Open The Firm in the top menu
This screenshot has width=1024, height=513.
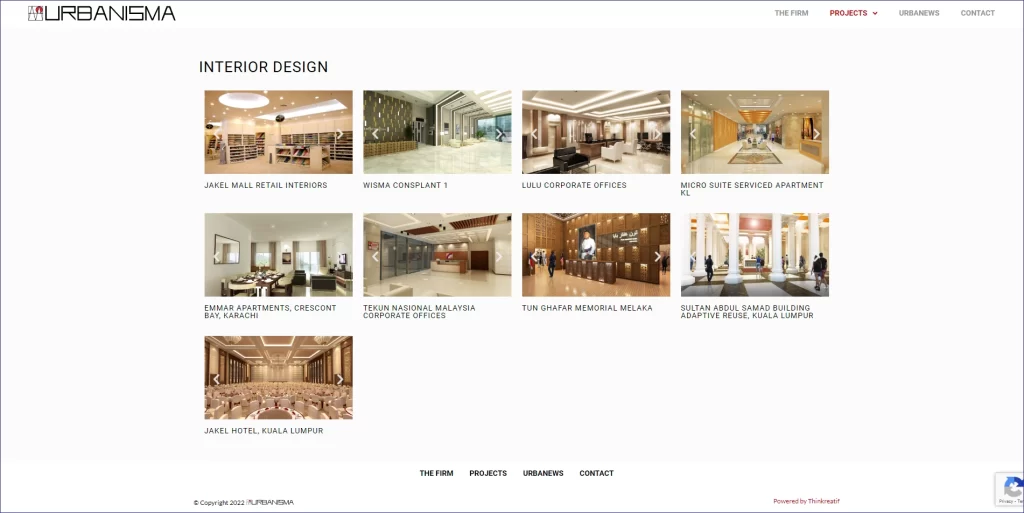click(791, 13)
